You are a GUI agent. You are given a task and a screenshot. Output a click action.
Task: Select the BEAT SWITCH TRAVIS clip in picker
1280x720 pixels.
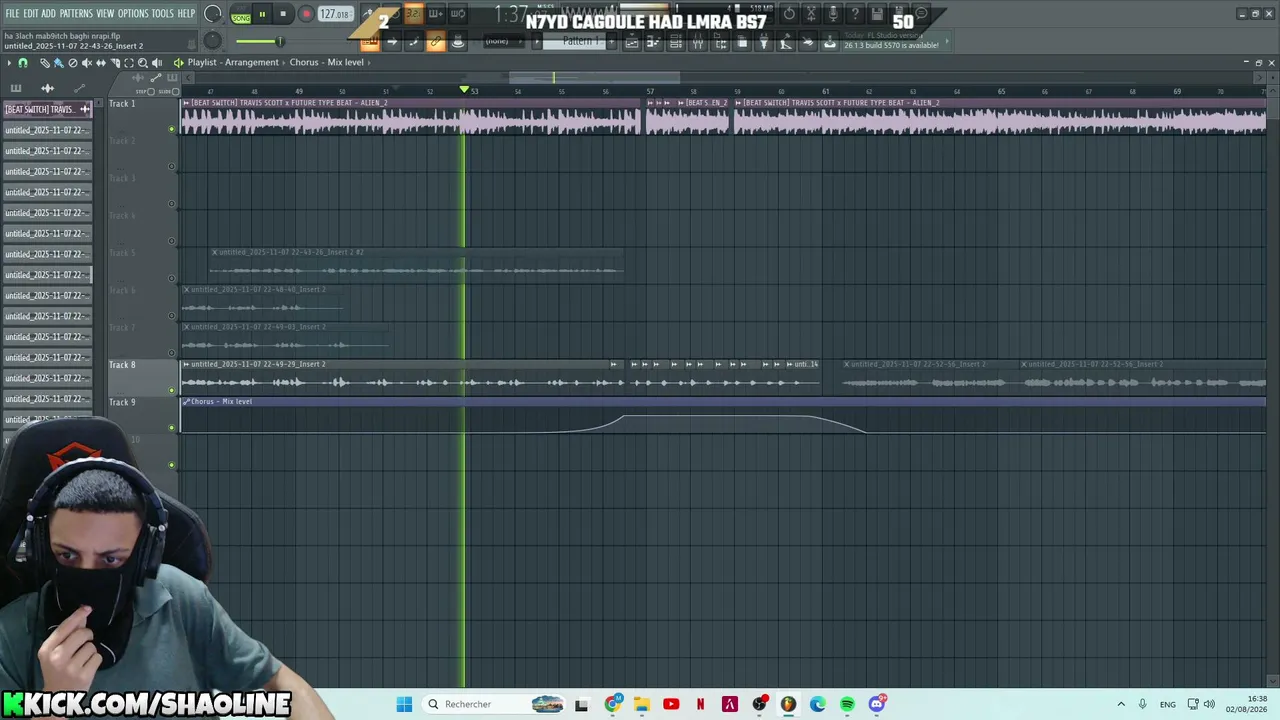pos(47,109)
